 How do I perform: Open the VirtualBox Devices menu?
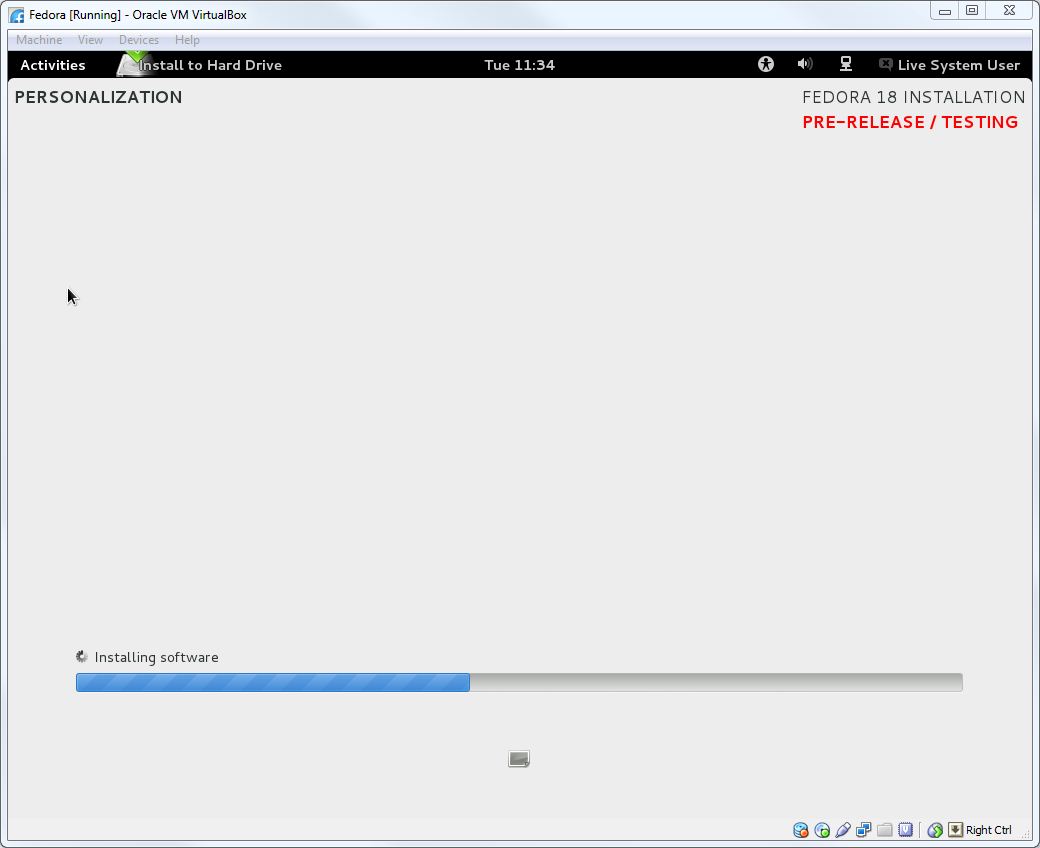139,40
